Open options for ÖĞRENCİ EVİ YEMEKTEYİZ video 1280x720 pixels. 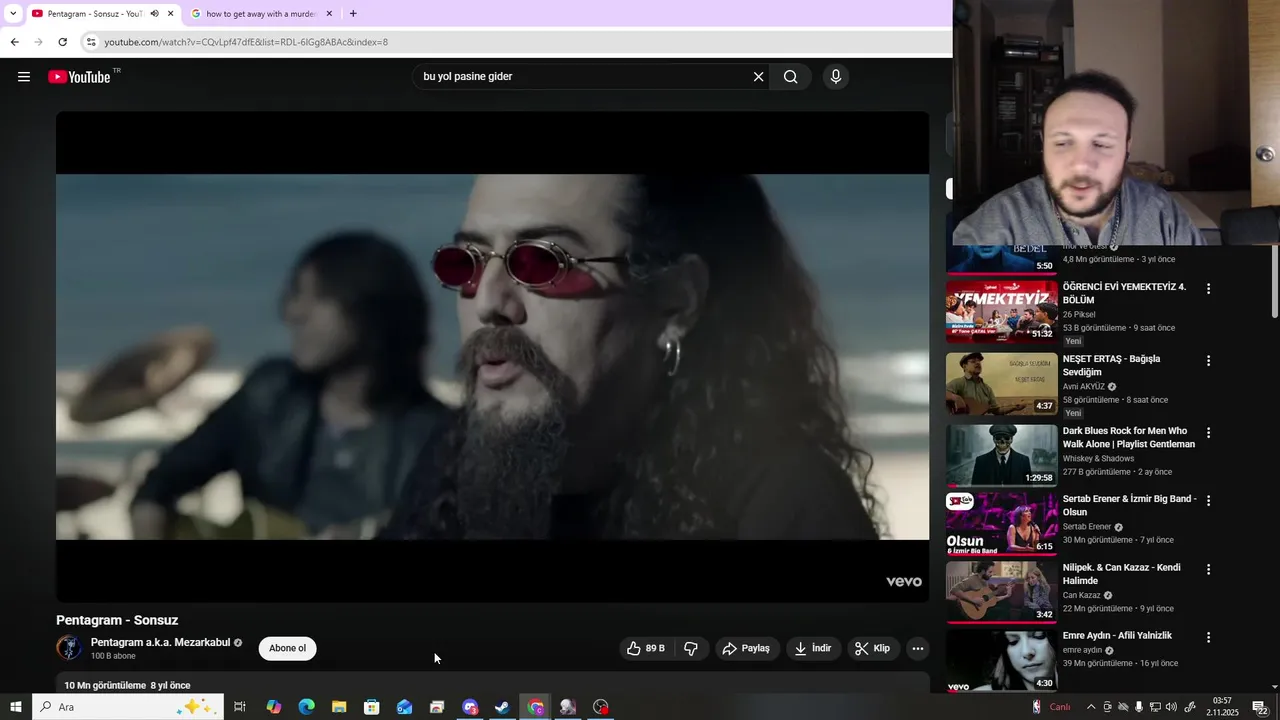[x=1208, y=289]
